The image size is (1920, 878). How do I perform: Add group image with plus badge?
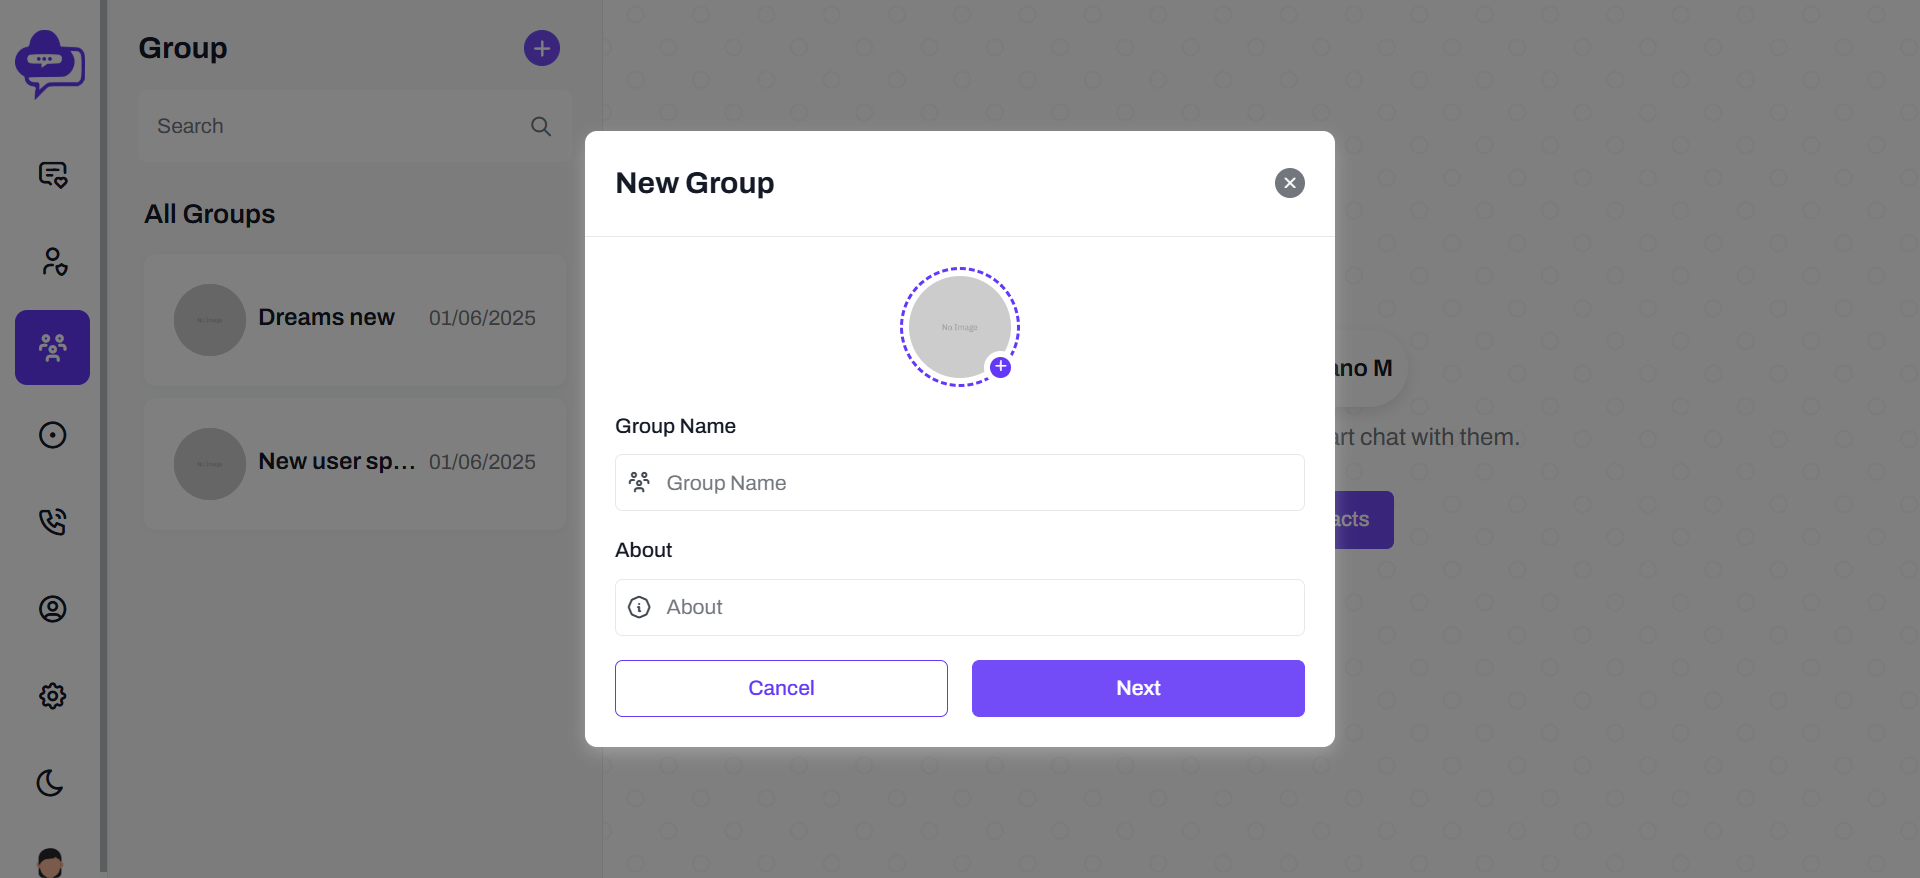tap(1000, 367)
